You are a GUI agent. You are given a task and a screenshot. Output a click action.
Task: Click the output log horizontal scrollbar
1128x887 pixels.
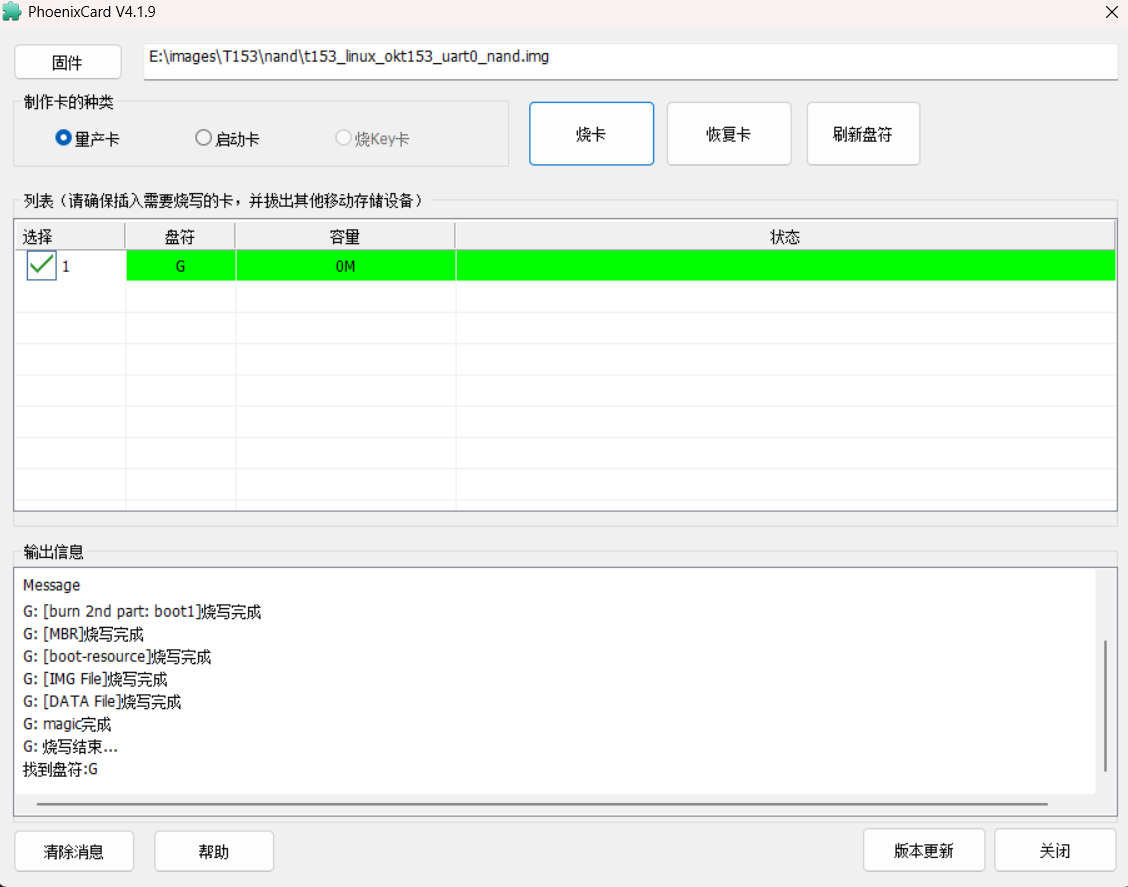[540, 803]
